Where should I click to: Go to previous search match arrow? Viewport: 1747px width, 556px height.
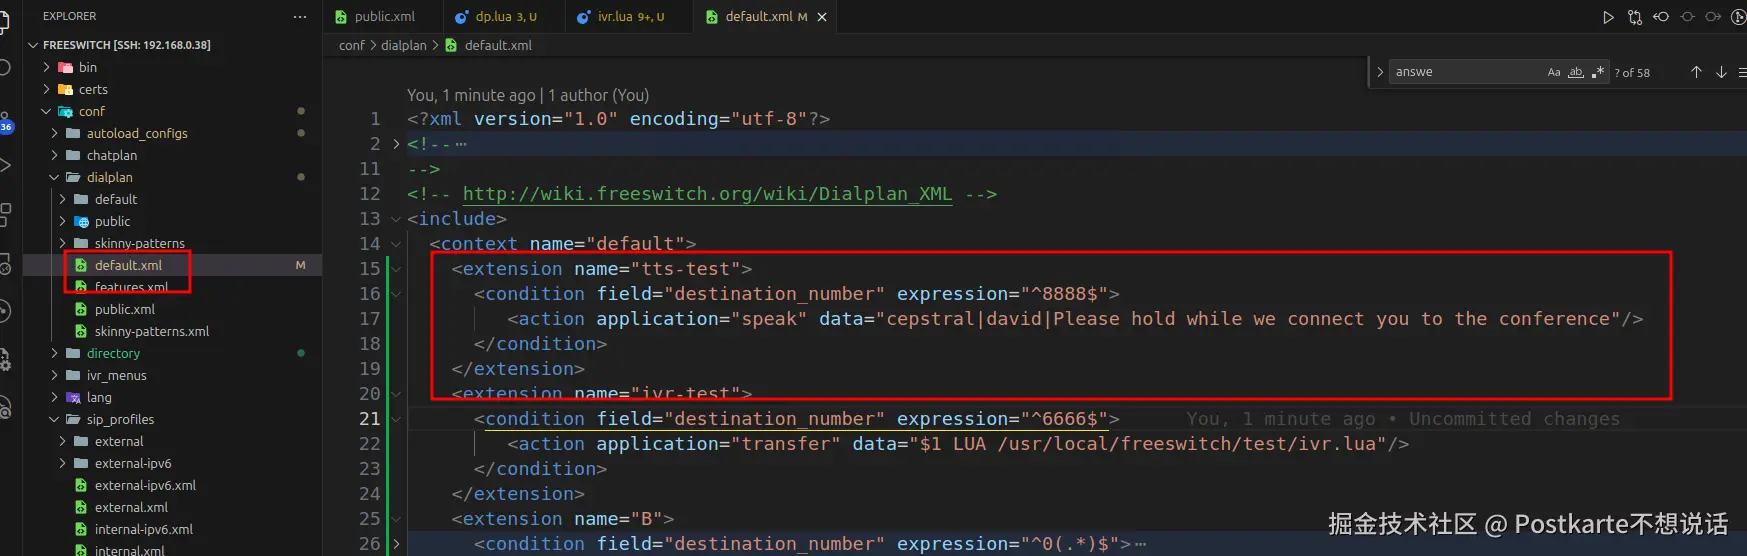click(x=1696, y=72)
